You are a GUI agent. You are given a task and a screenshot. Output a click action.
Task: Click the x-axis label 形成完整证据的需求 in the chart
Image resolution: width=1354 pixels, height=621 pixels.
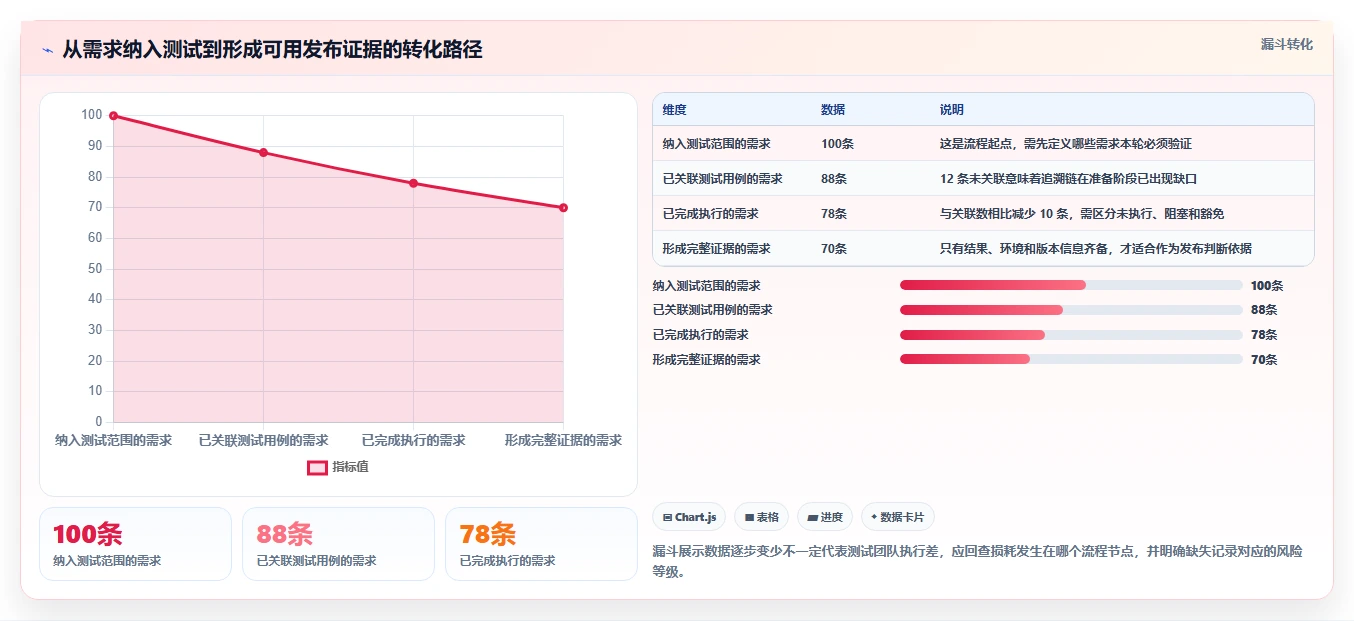pyautogui.click(x=563, y=440)
